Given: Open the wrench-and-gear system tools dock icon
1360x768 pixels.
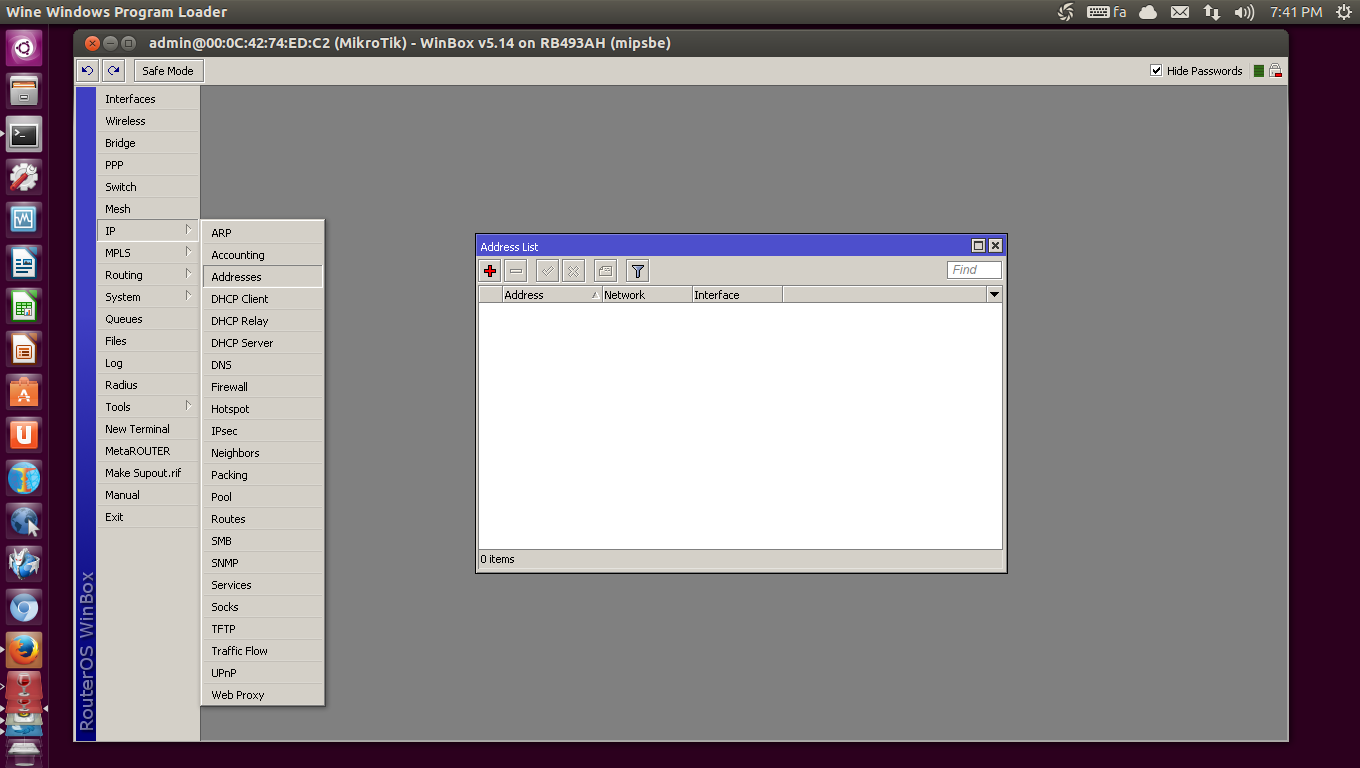Looking at the screenshot, I should [24, 177].
